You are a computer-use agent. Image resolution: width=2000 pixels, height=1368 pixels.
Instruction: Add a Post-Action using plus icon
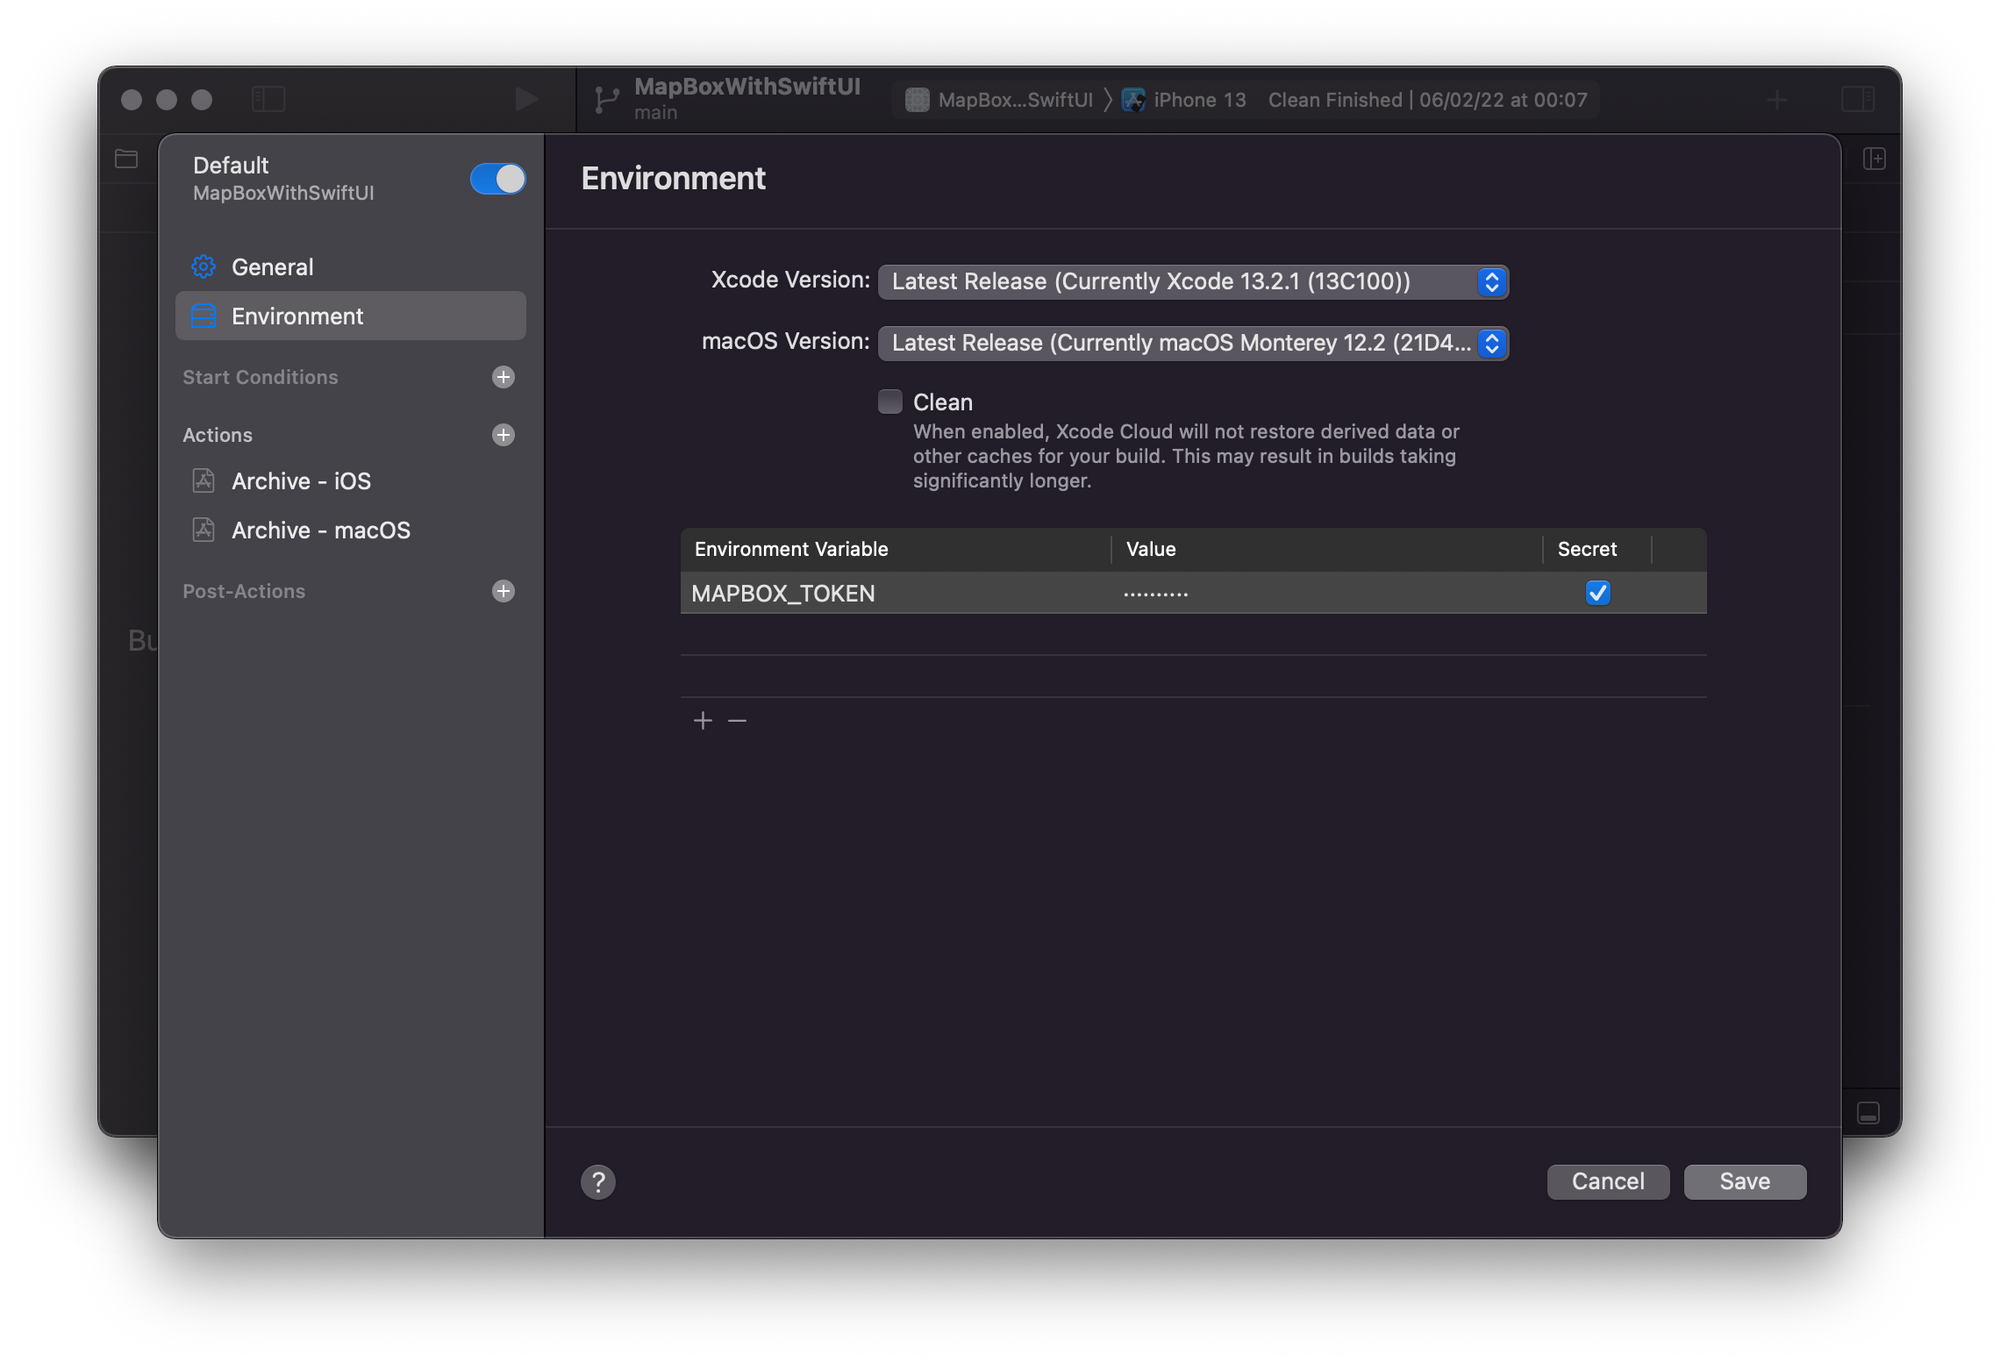pyautogui.click(x=503, y=591)
